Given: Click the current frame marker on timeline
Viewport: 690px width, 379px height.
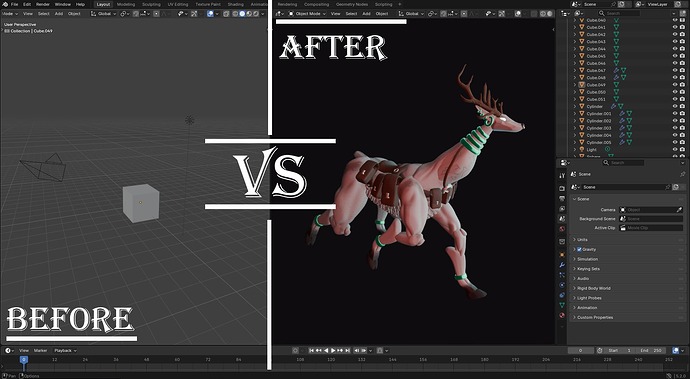Looking at the screenshot, I should [24, 360].
